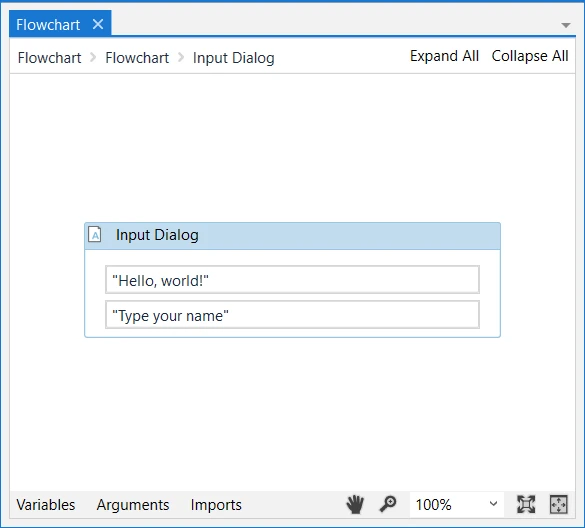Activate the Pan hand tool
The width and height of the screenshot is (585, 528).
[355, 504]
